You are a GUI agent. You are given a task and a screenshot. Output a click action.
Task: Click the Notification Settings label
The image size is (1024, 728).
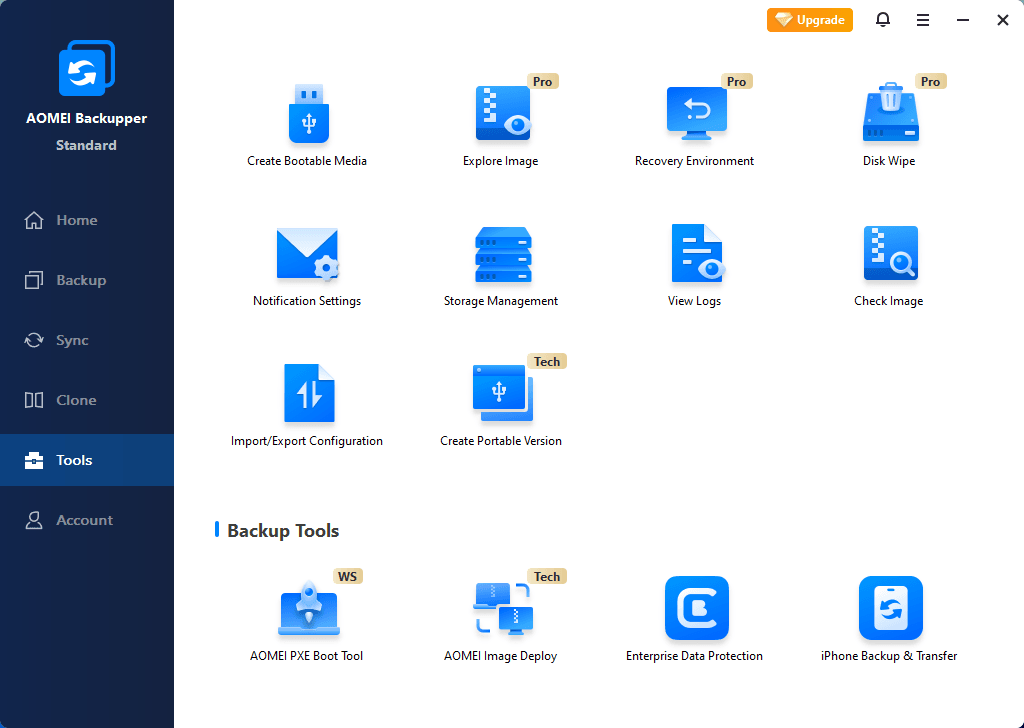coord(307,301)
